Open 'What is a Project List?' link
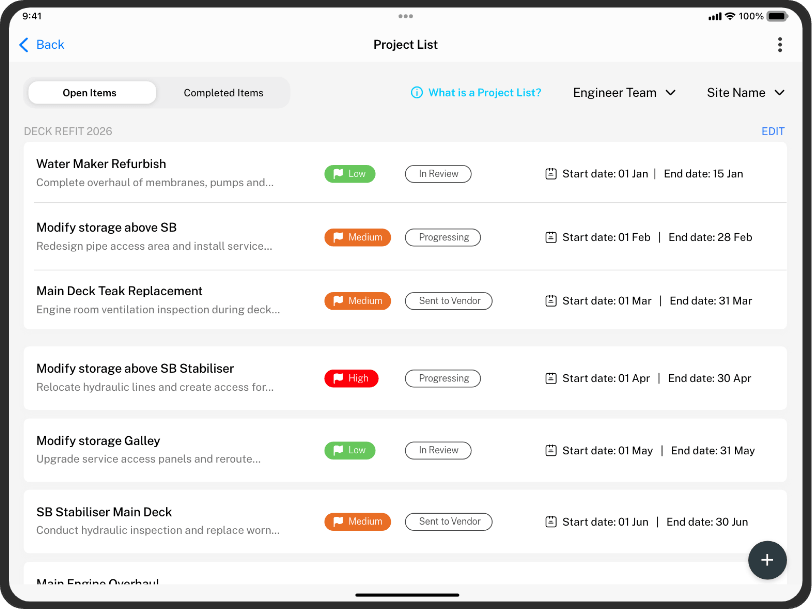 click(x=484, y=93)
